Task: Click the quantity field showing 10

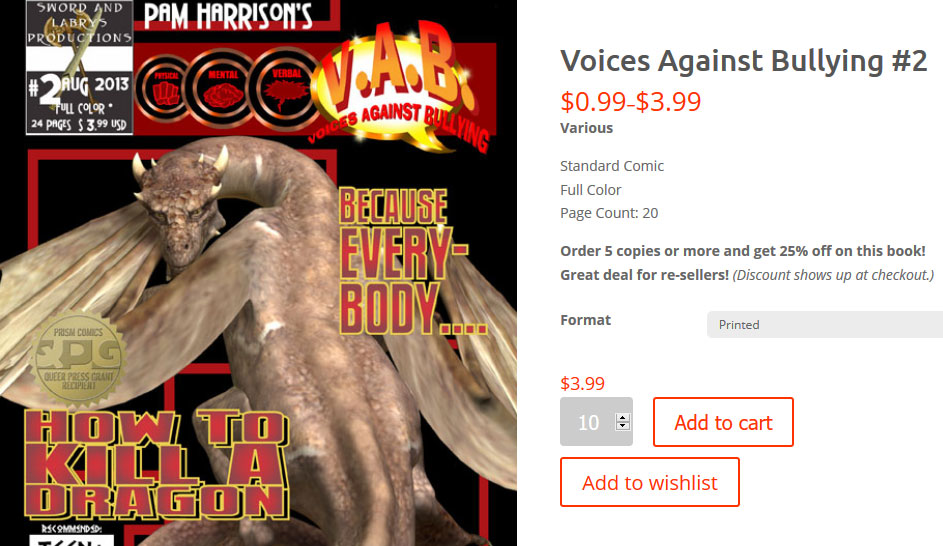Action: tap(589, 422)
